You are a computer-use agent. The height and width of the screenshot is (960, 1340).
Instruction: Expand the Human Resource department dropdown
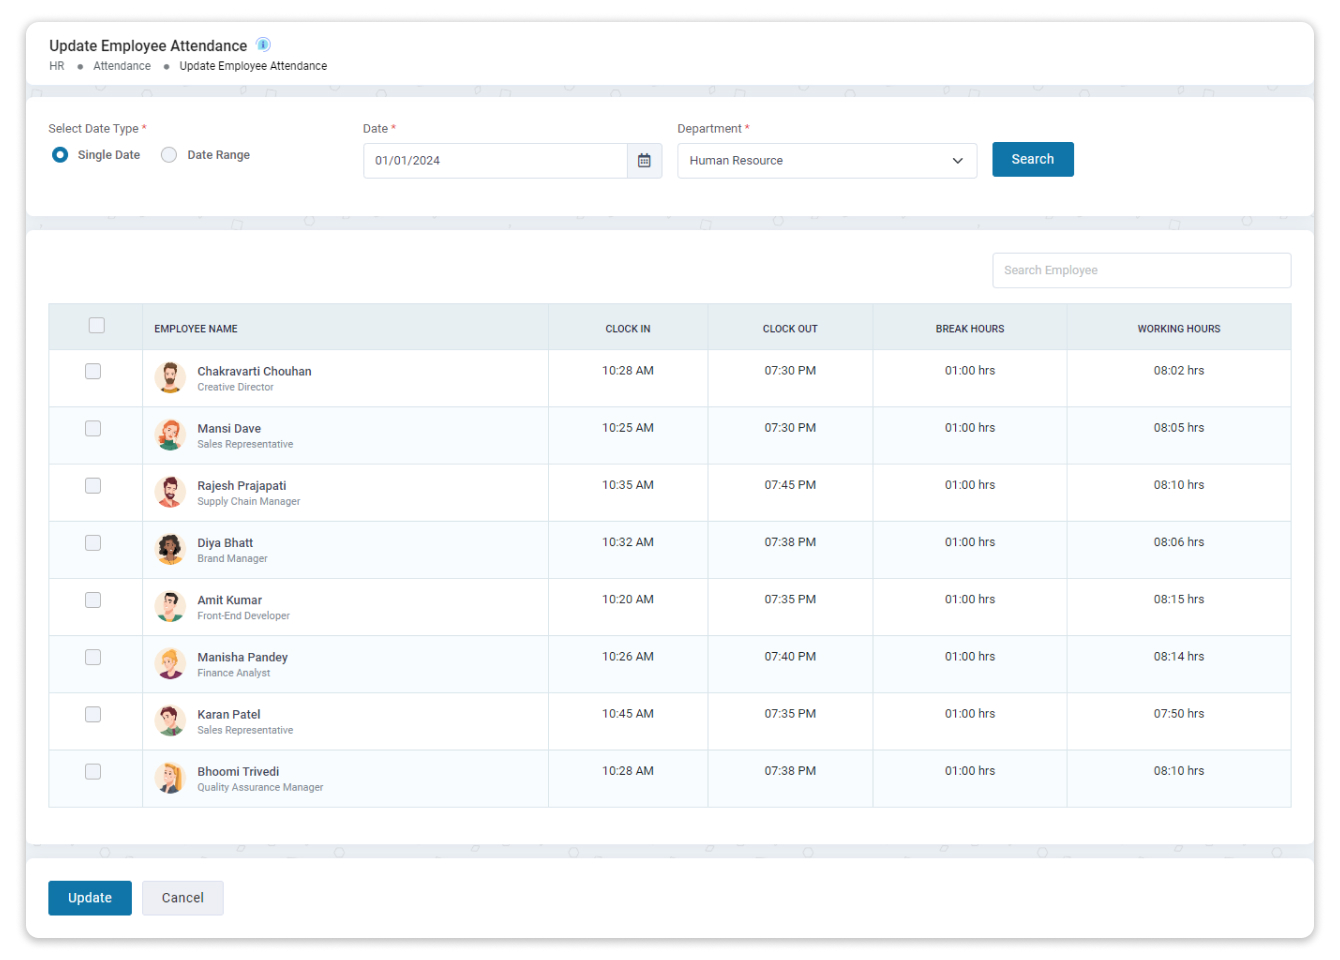tap(827, 160)
